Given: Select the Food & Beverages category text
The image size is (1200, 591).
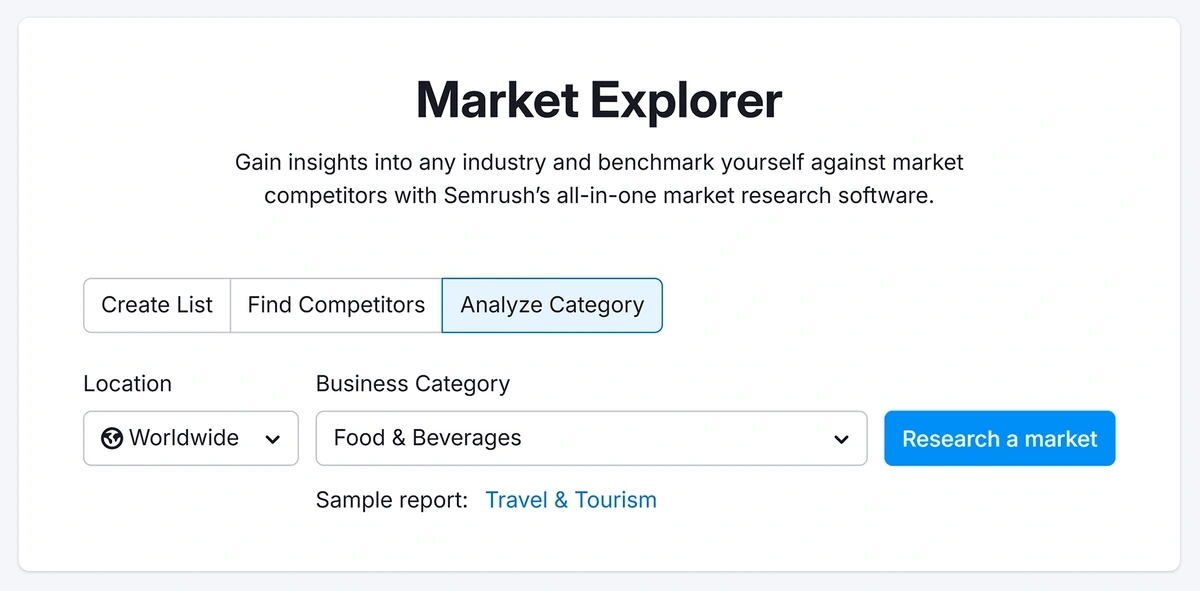Looking at the screenshot, I should 427,438.
